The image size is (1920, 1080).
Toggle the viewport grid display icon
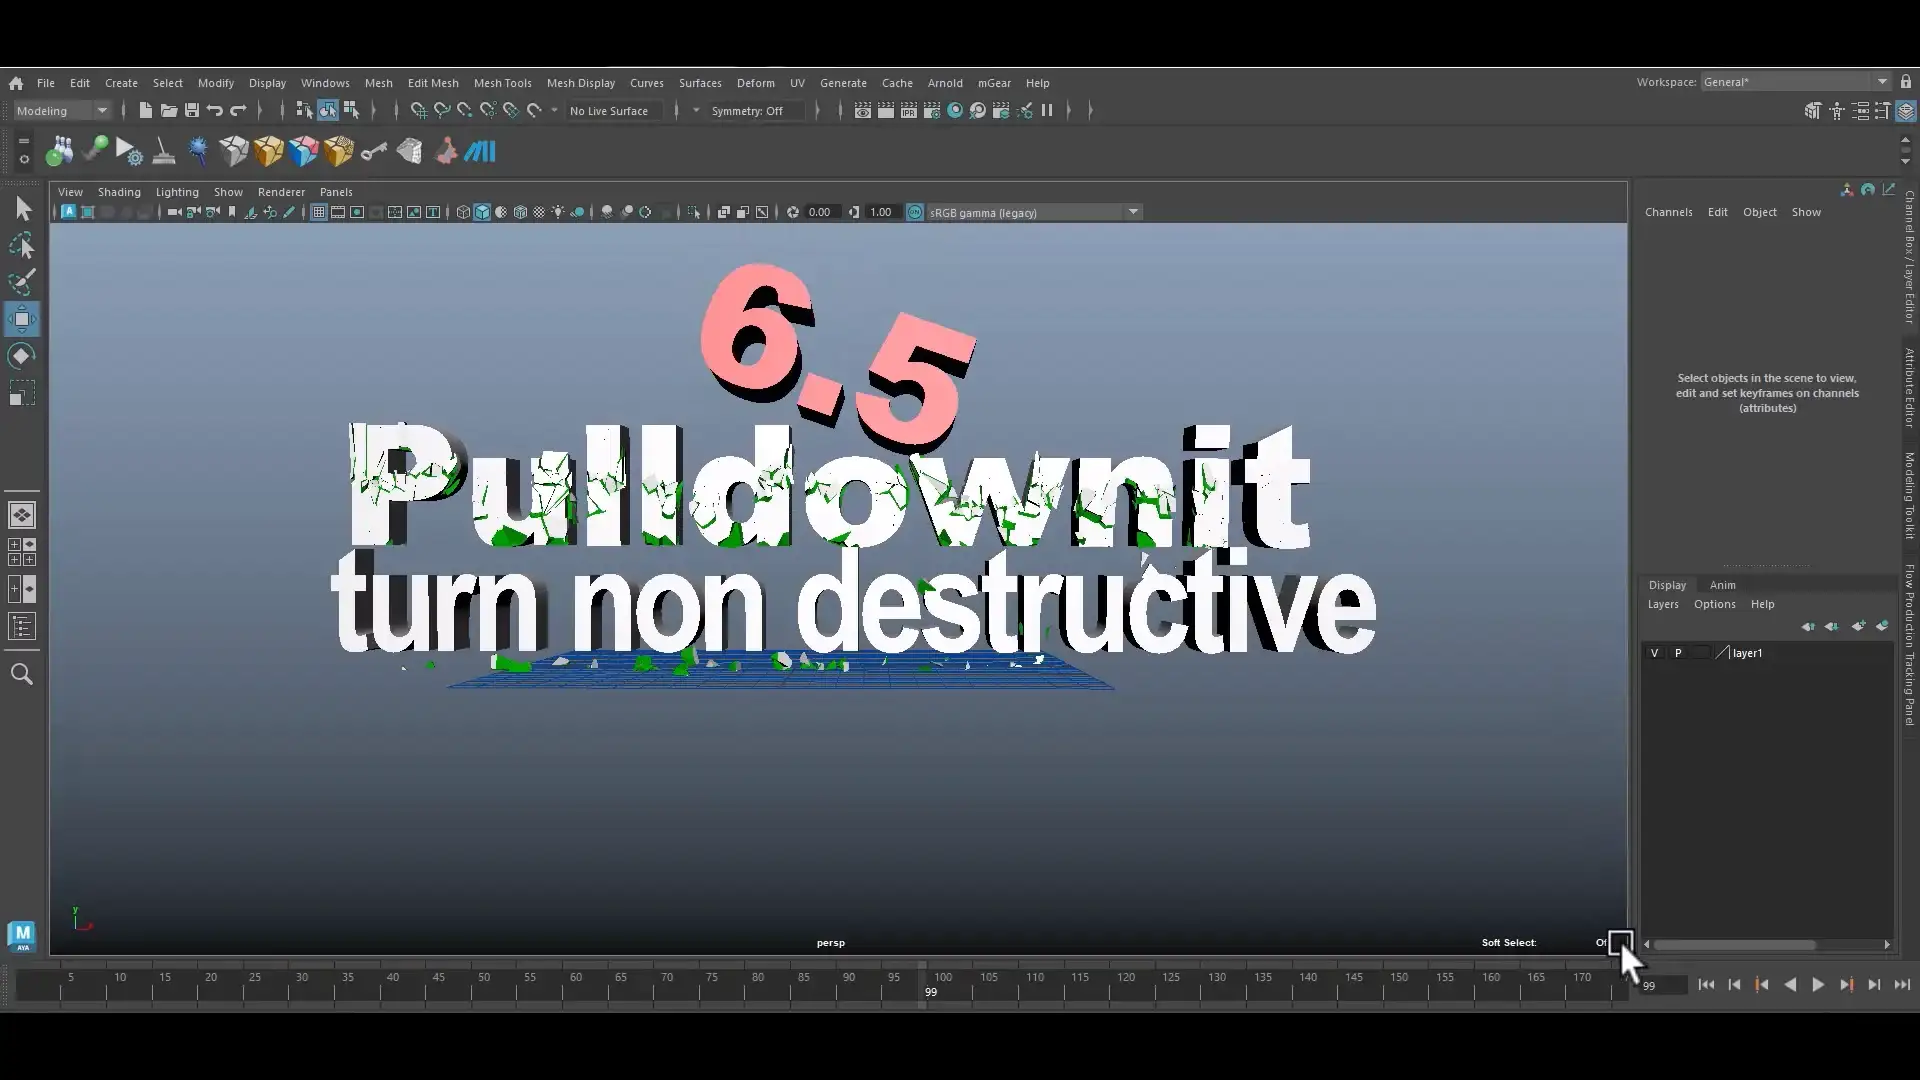(319, 212)
